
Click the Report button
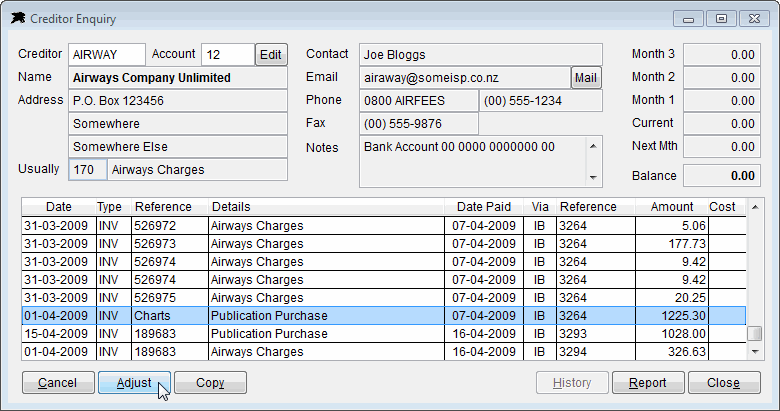(648, 383)
